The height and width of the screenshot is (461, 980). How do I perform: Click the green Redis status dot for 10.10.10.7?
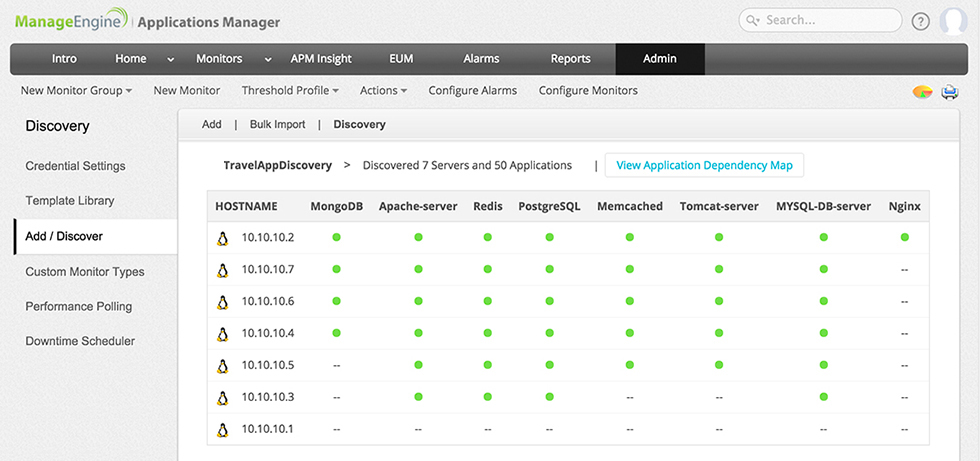pyautogui.click(x=488, y=269)
